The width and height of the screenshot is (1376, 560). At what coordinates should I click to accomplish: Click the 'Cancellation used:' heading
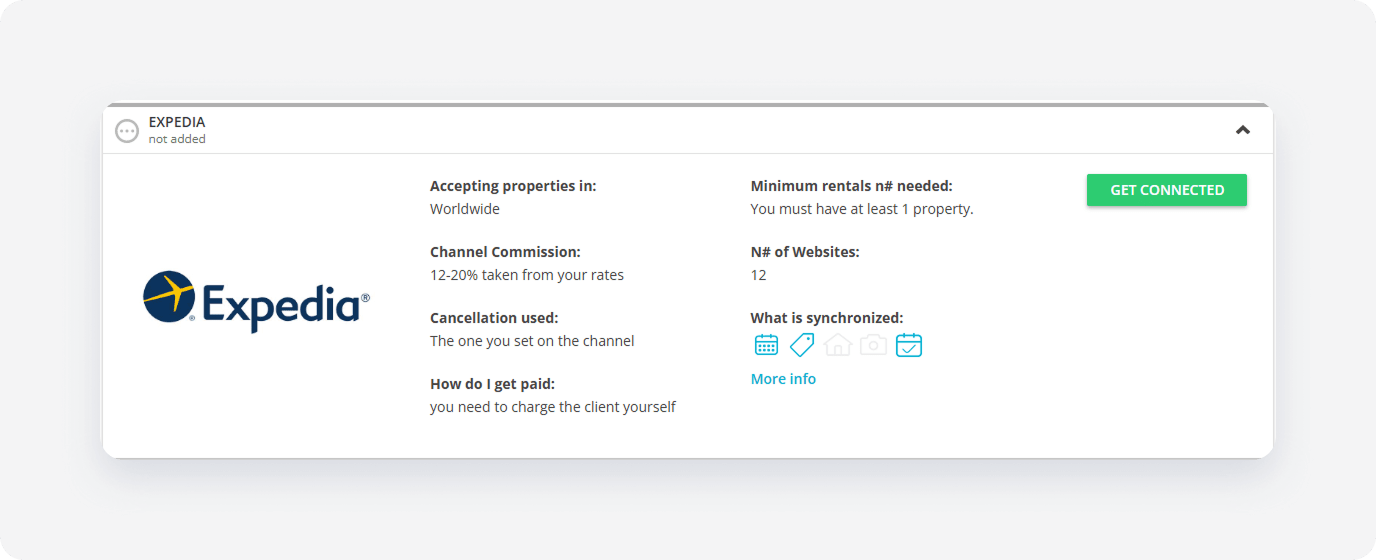(x=494, y=318)
